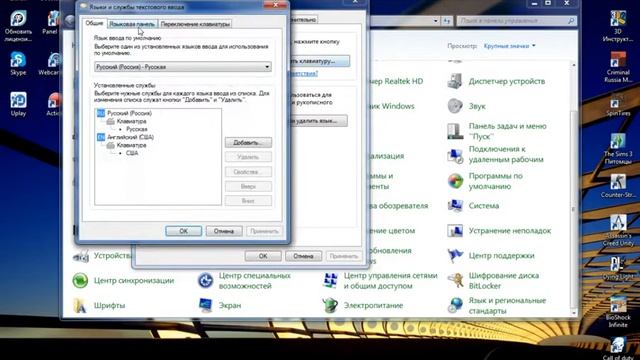Click the Добавить button
The height and width of the screenshot is (360, 640).
click(x=248, y=142)
